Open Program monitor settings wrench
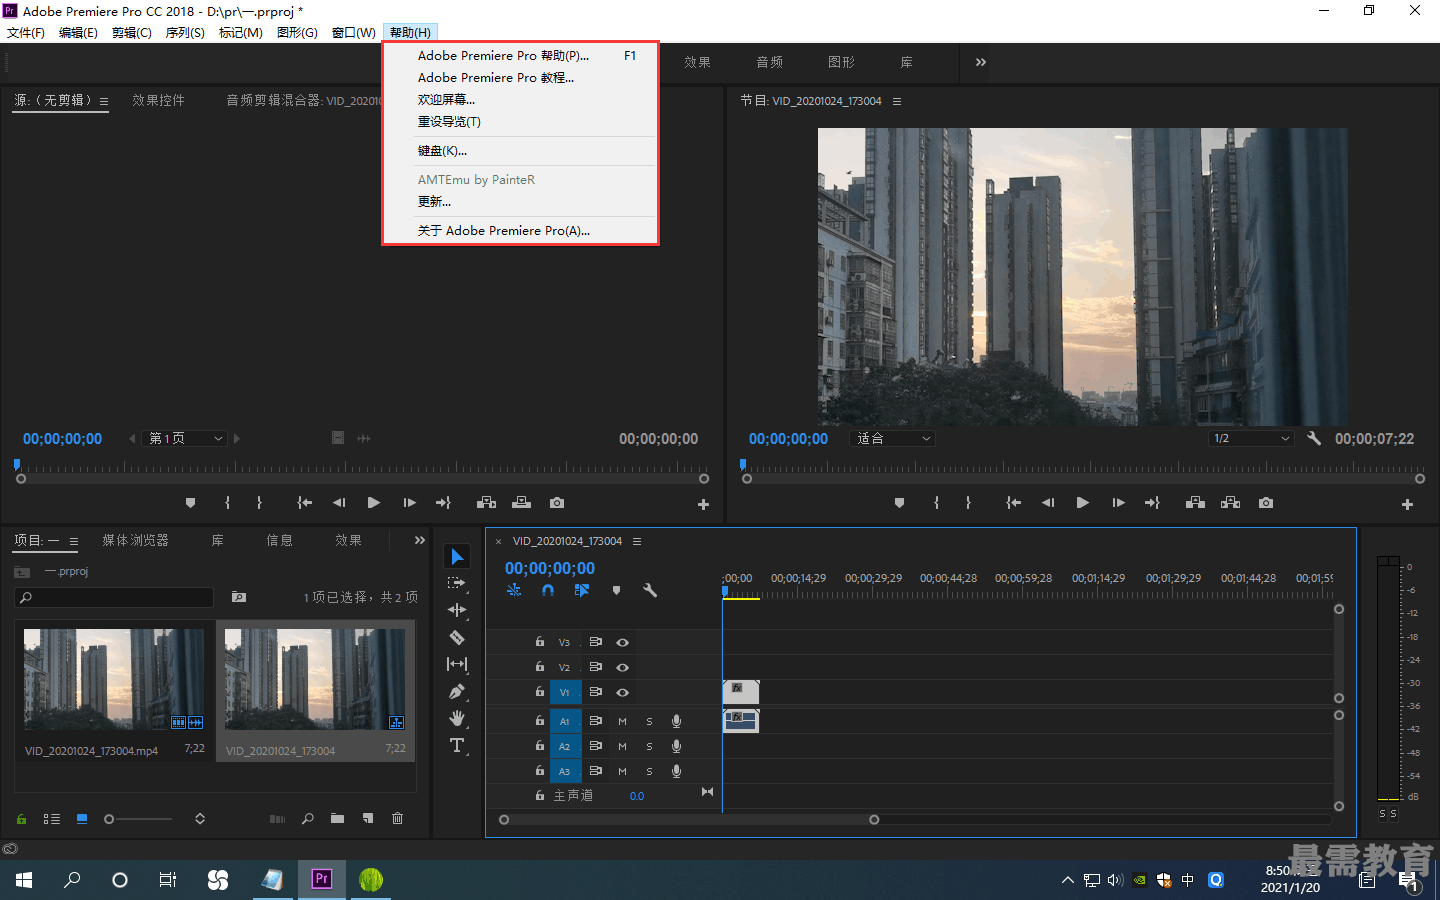The width and height of the screenshot is (1440, 900). 1314,438
